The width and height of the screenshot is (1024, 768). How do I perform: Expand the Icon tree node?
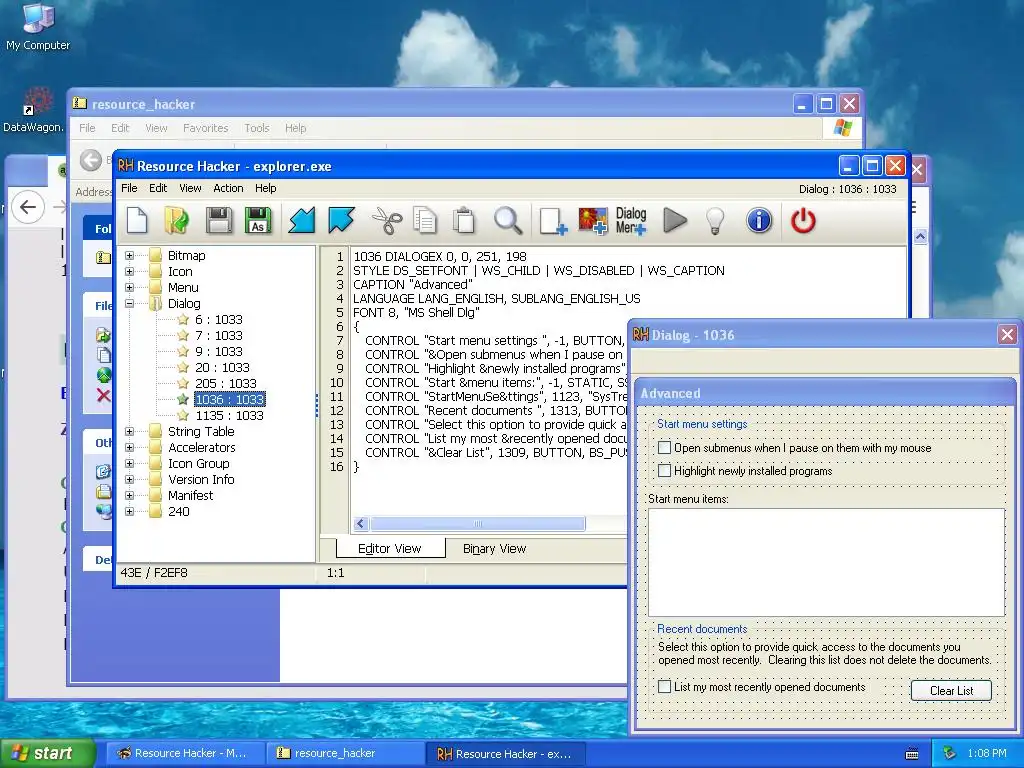[x=129, y=271]
